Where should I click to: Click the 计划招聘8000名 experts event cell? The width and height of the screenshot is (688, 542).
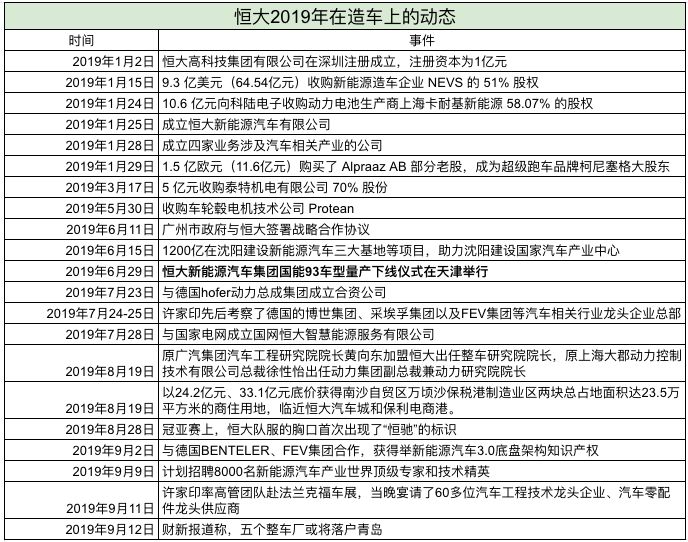(421, 471)
